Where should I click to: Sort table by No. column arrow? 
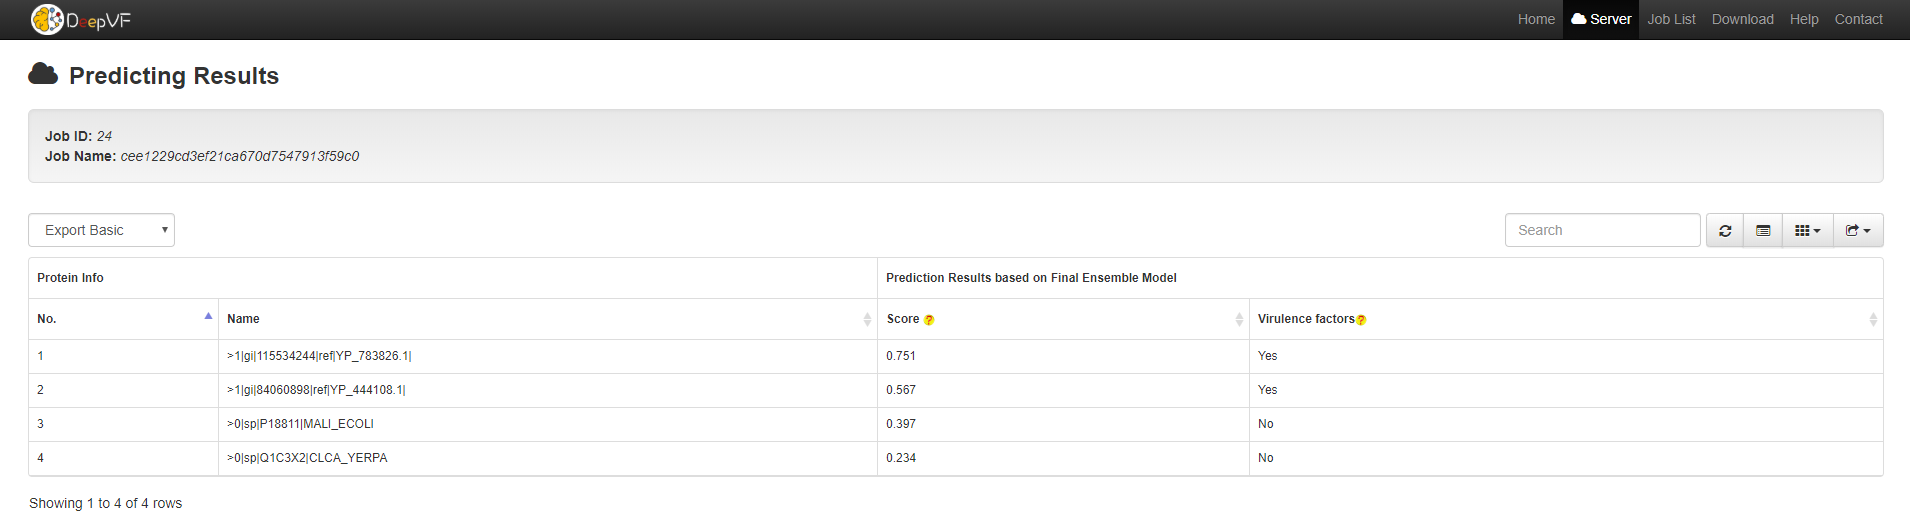pos(208,318)
